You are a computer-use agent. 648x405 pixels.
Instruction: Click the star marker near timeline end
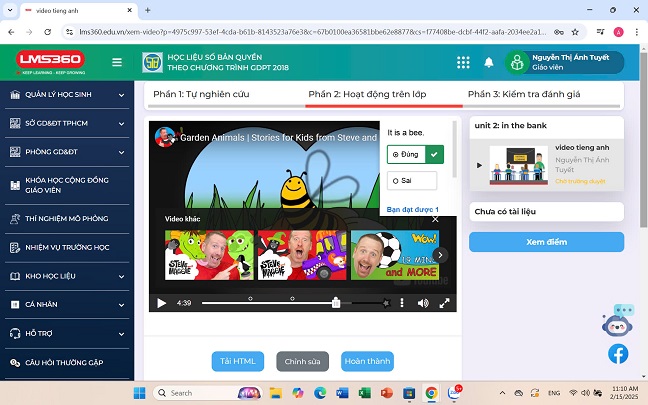tap(386, 303)
